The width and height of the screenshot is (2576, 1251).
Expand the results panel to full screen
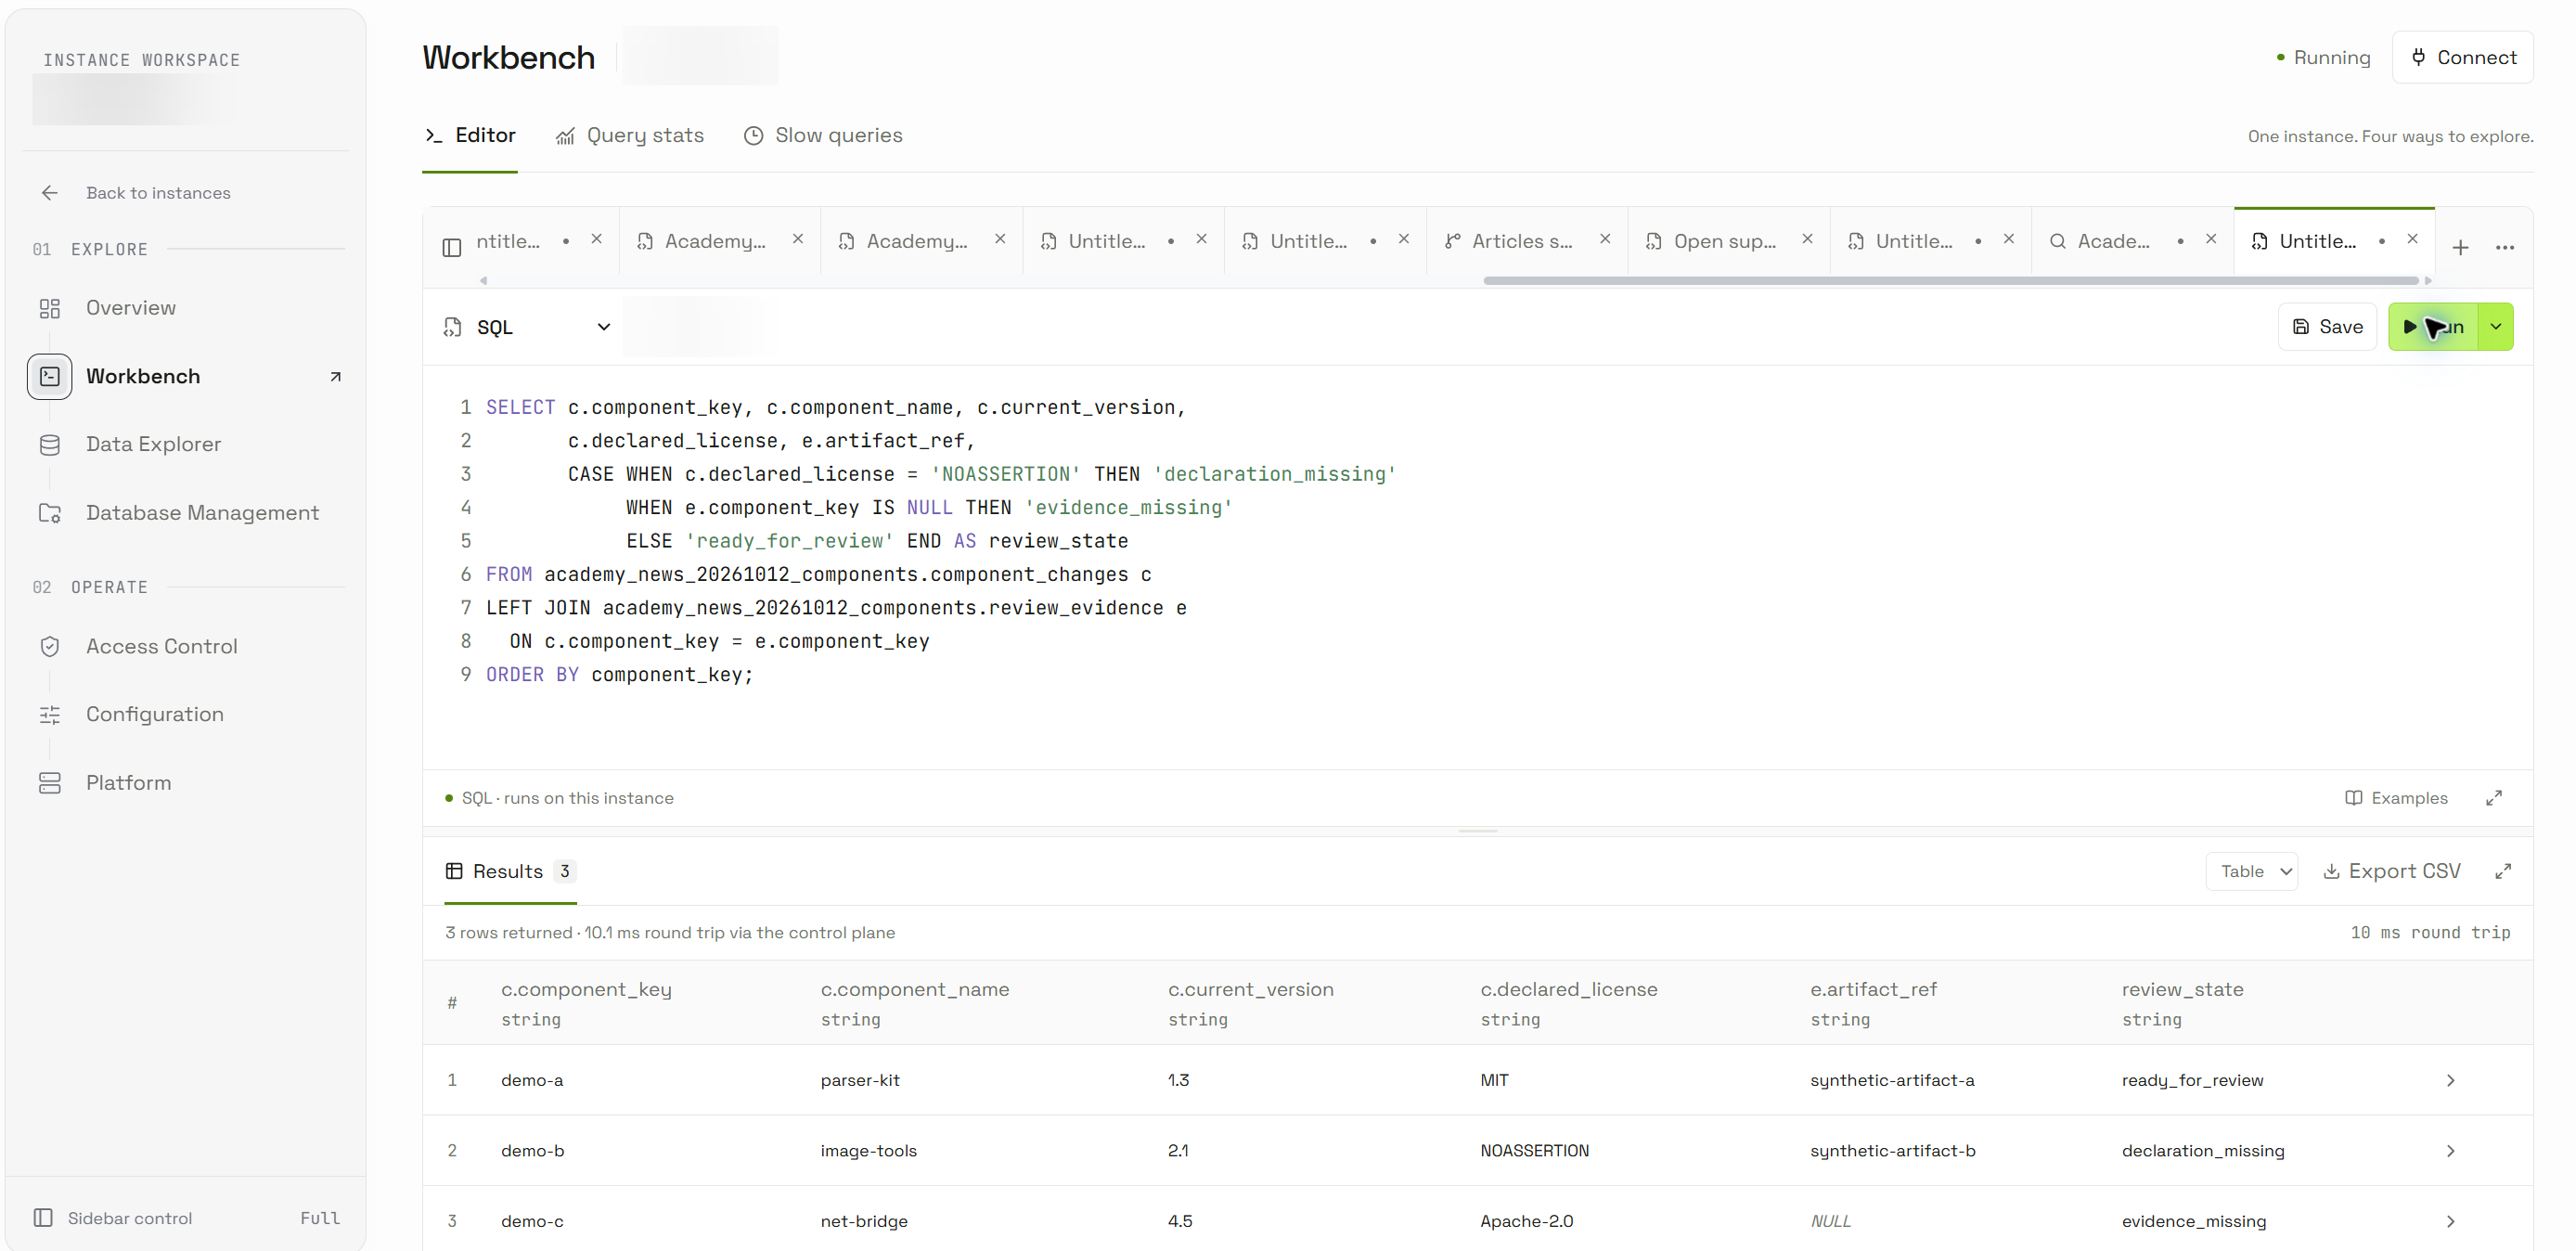[x=2503, y=872]
